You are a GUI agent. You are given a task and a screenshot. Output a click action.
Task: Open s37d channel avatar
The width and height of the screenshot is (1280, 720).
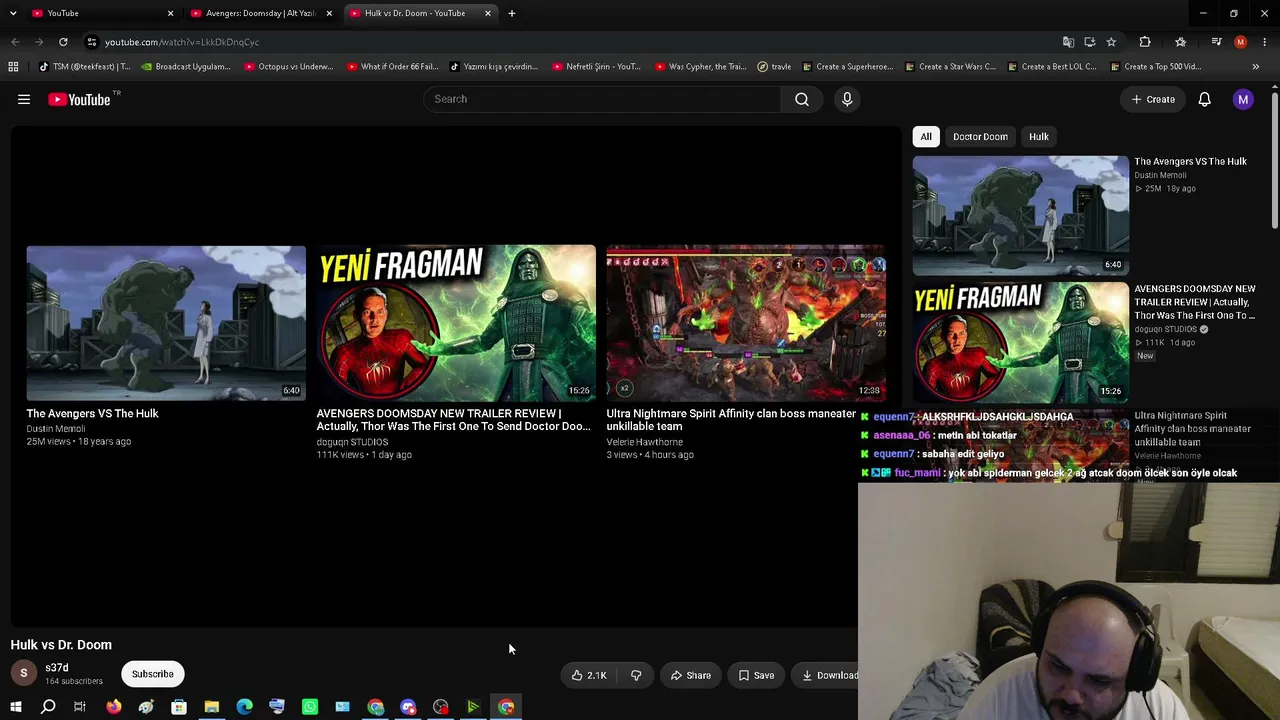click(x=24, y=674)
